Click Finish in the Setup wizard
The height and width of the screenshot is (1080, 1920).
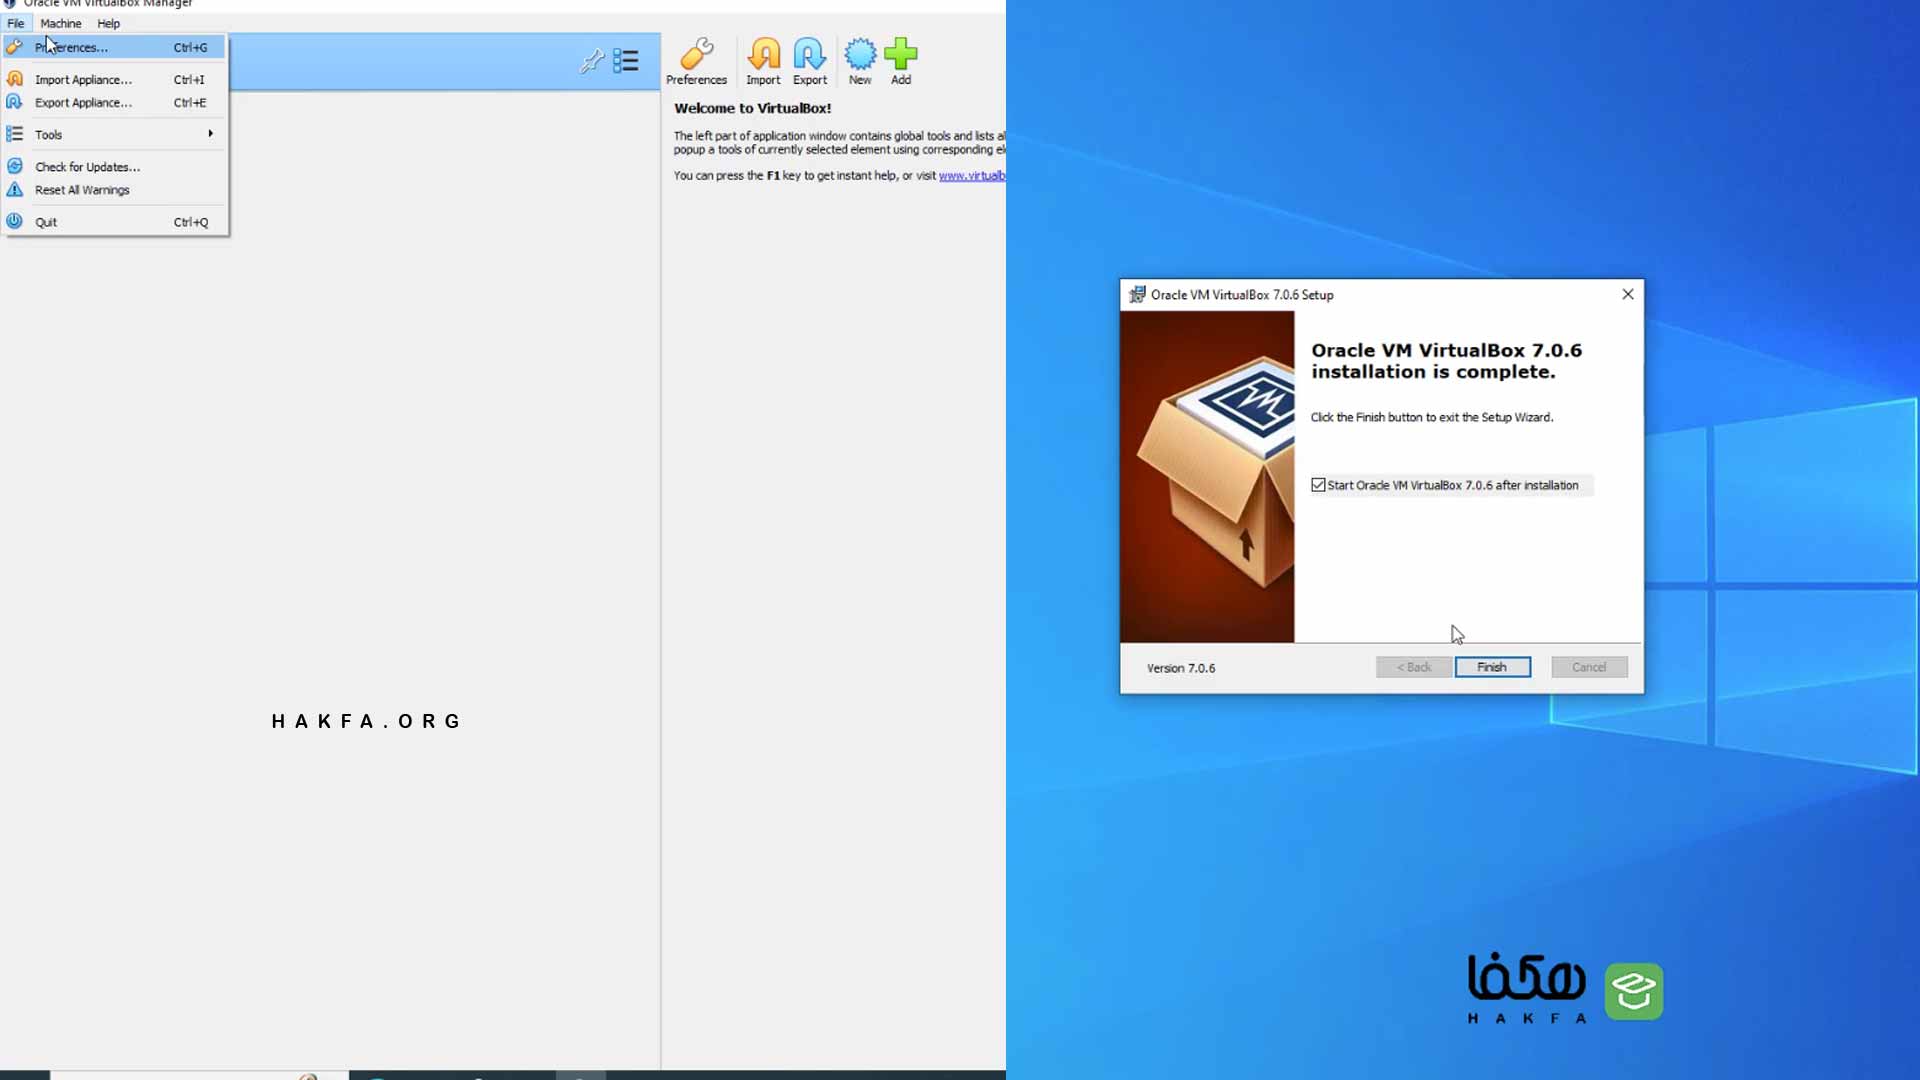pyautogui.click(x=1492, y=667)
